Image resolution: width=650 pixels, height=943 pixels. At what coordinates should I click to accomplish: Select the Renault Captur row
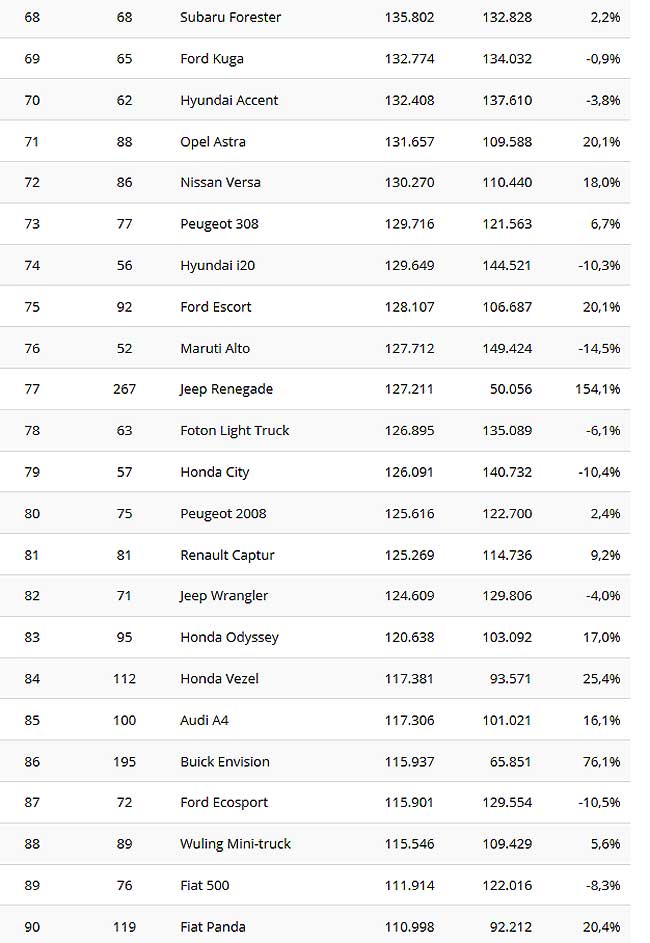coord(315,555)
